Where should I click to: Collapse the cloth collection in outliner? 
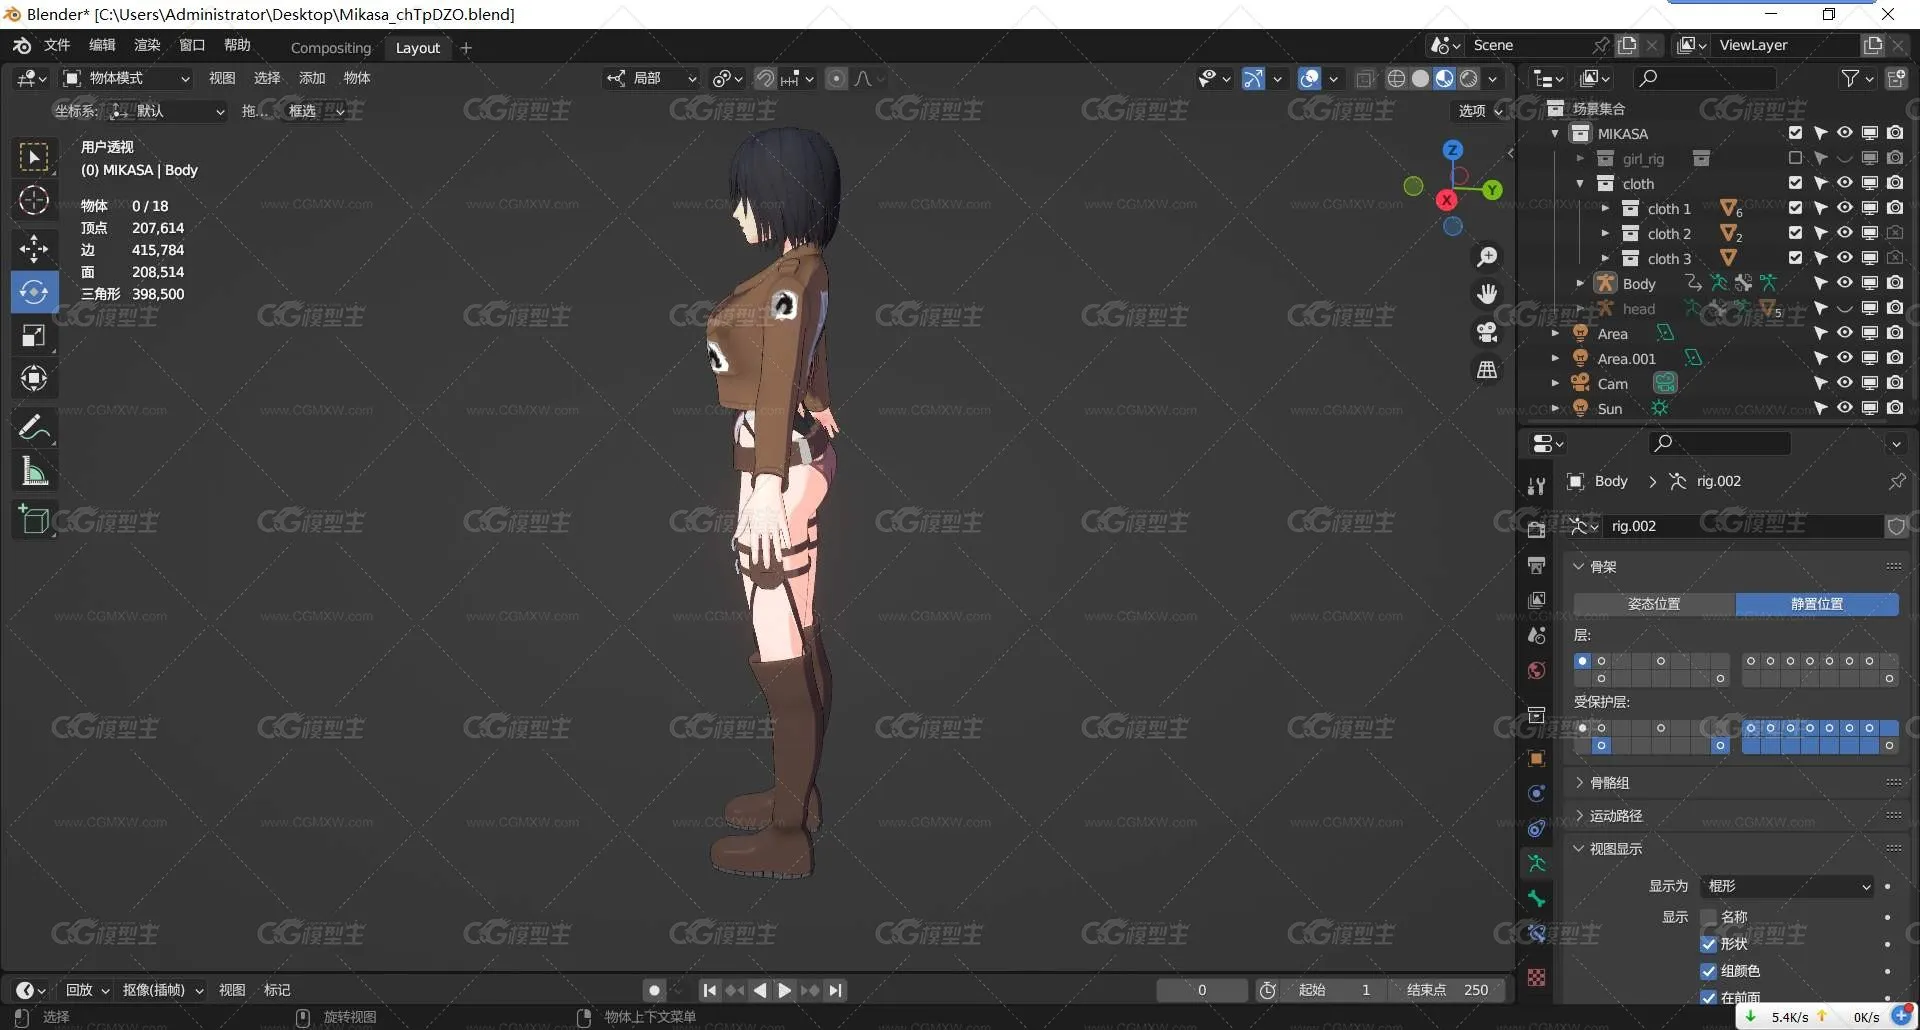point(1580,184)
